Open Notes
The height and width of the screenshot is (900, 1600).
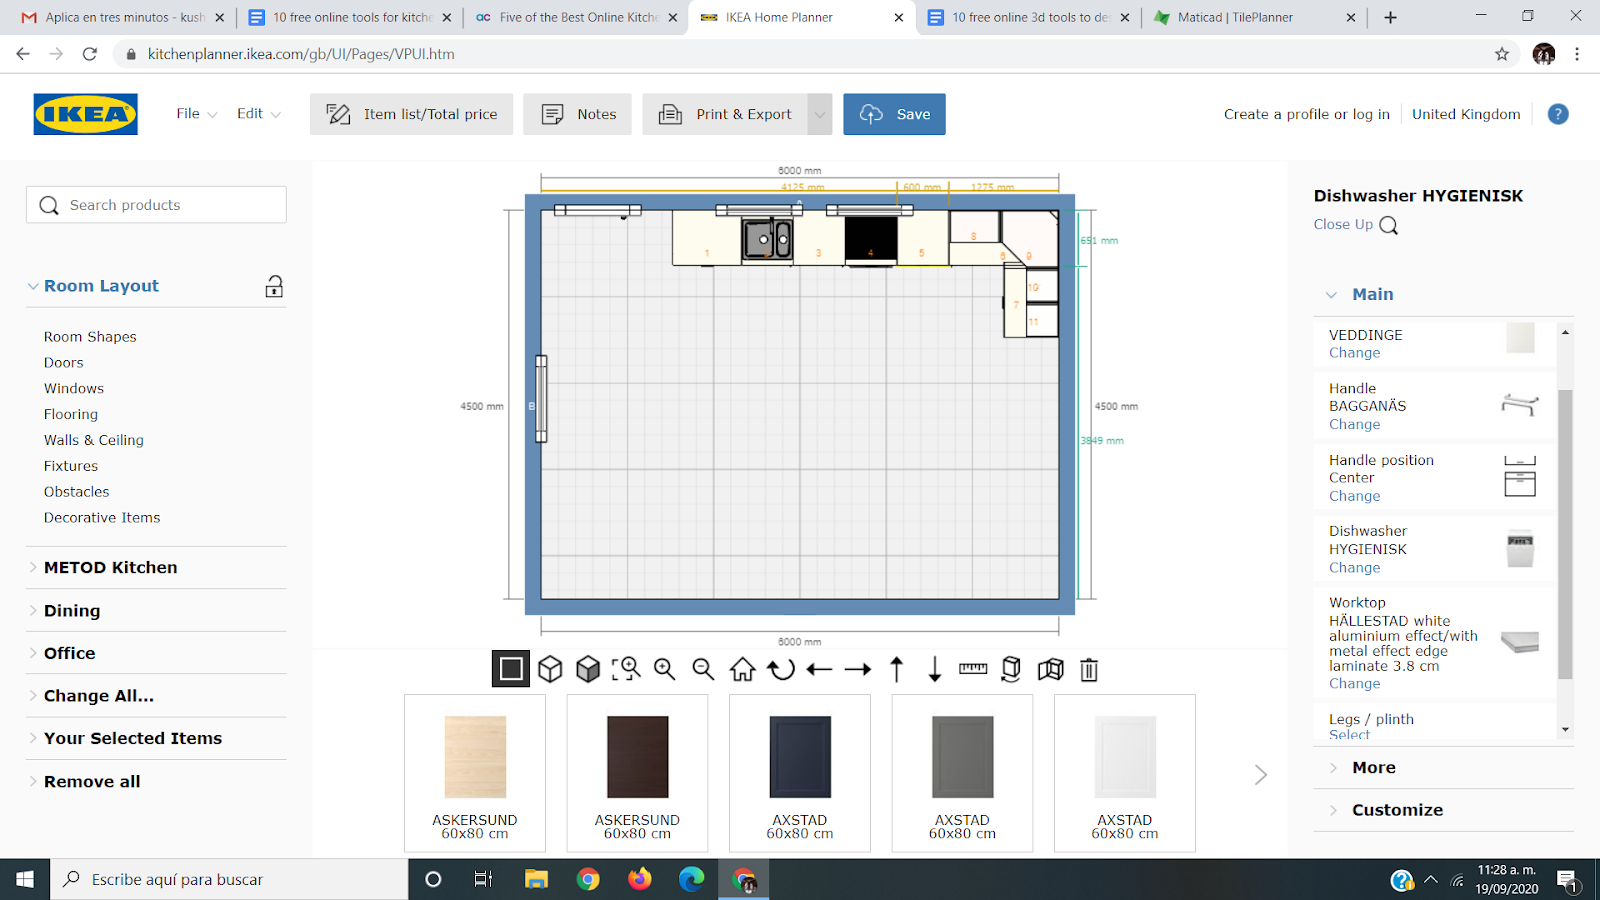tap(578, 114)
